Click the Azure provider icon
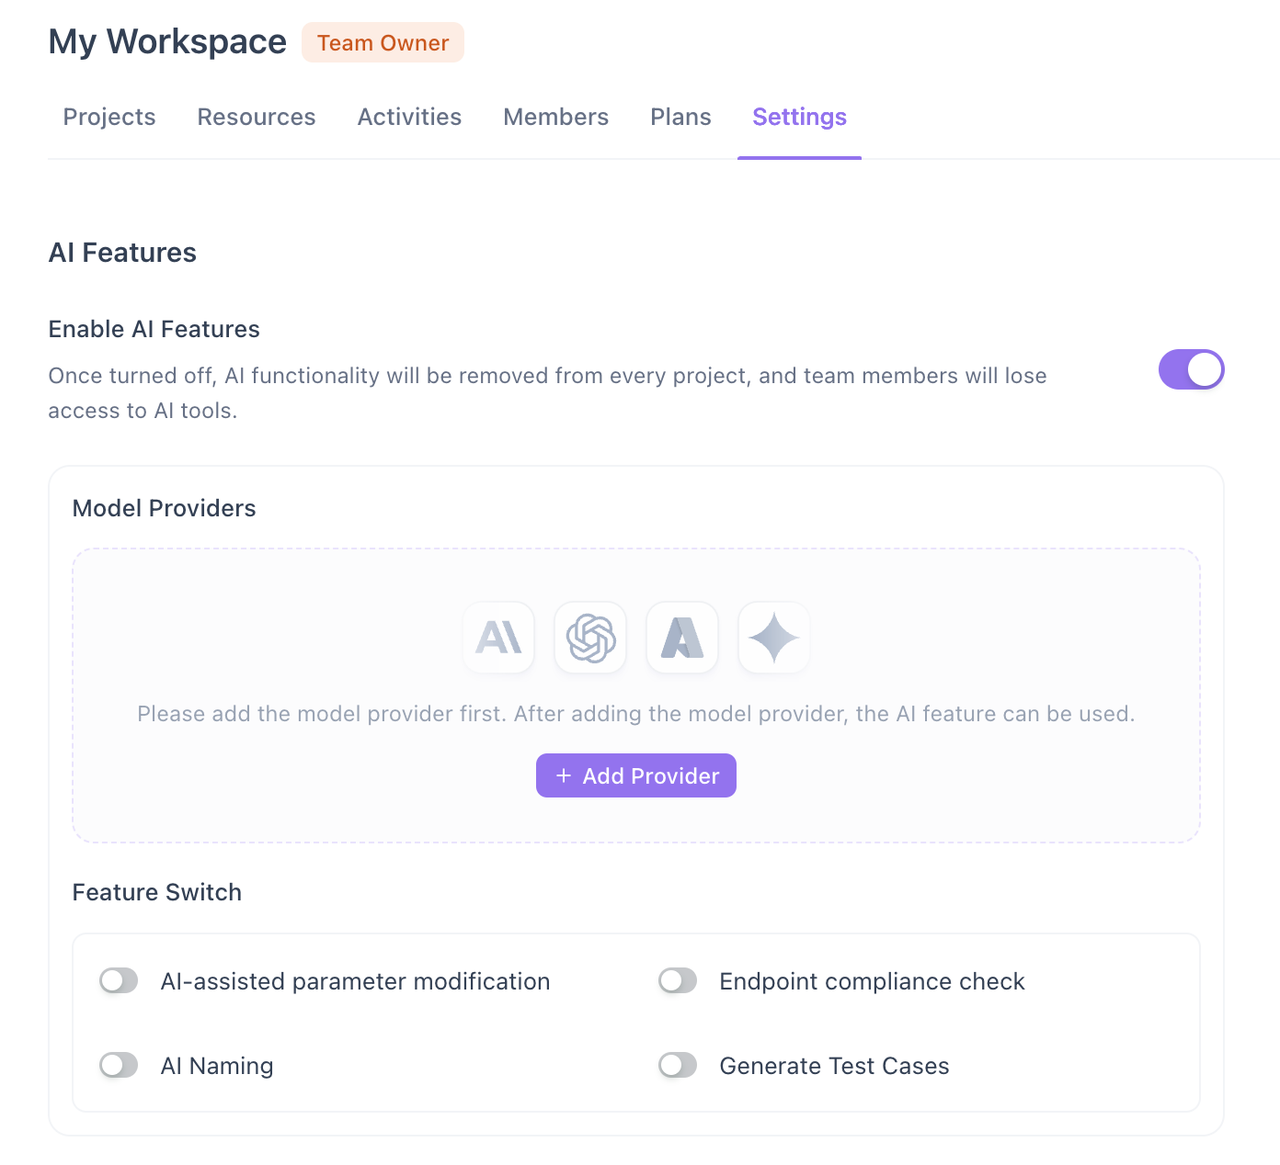Image resolution: width=1280 pixels, height=1165 pixels. tap(682, 637)
